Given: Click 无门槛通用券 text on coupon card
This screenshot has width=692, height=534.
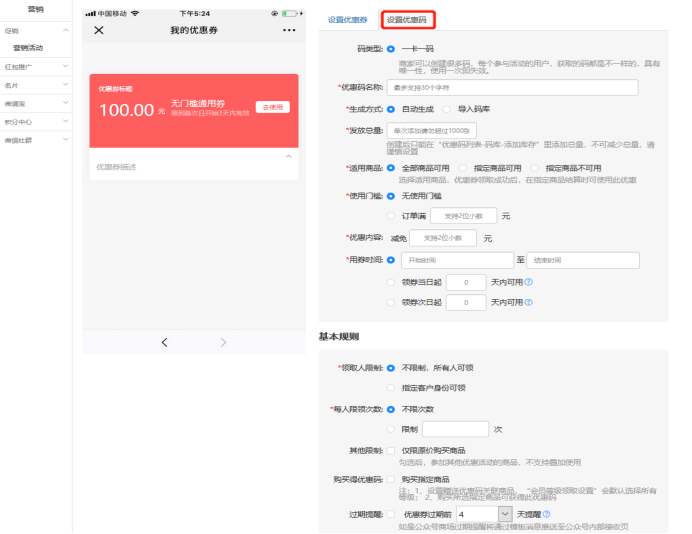Looking at the screenshot, I should coord(198,104).
